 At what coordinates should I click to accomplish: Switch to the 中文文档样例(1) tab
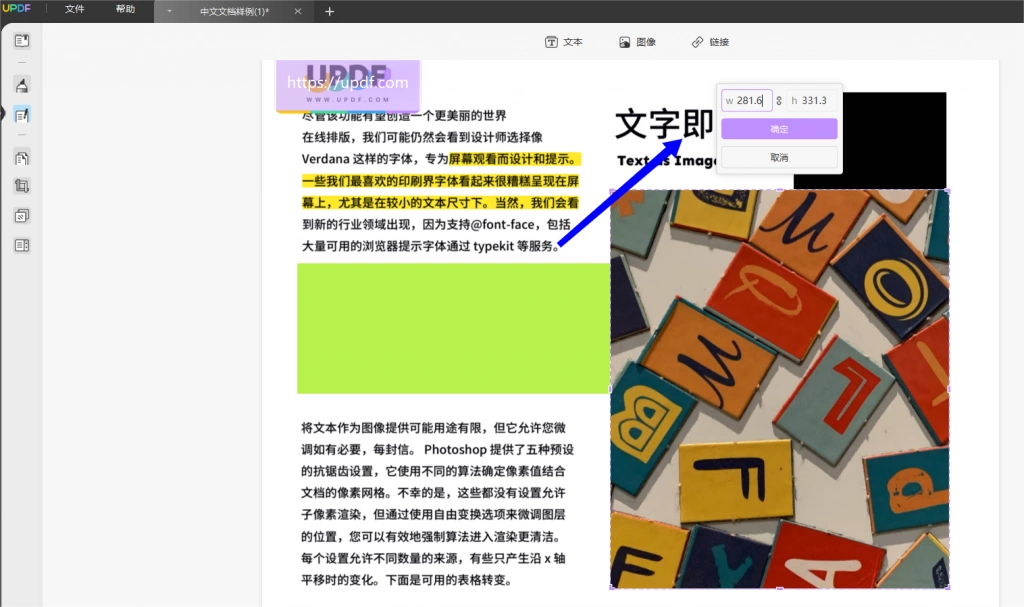click(x=234, y=12)
